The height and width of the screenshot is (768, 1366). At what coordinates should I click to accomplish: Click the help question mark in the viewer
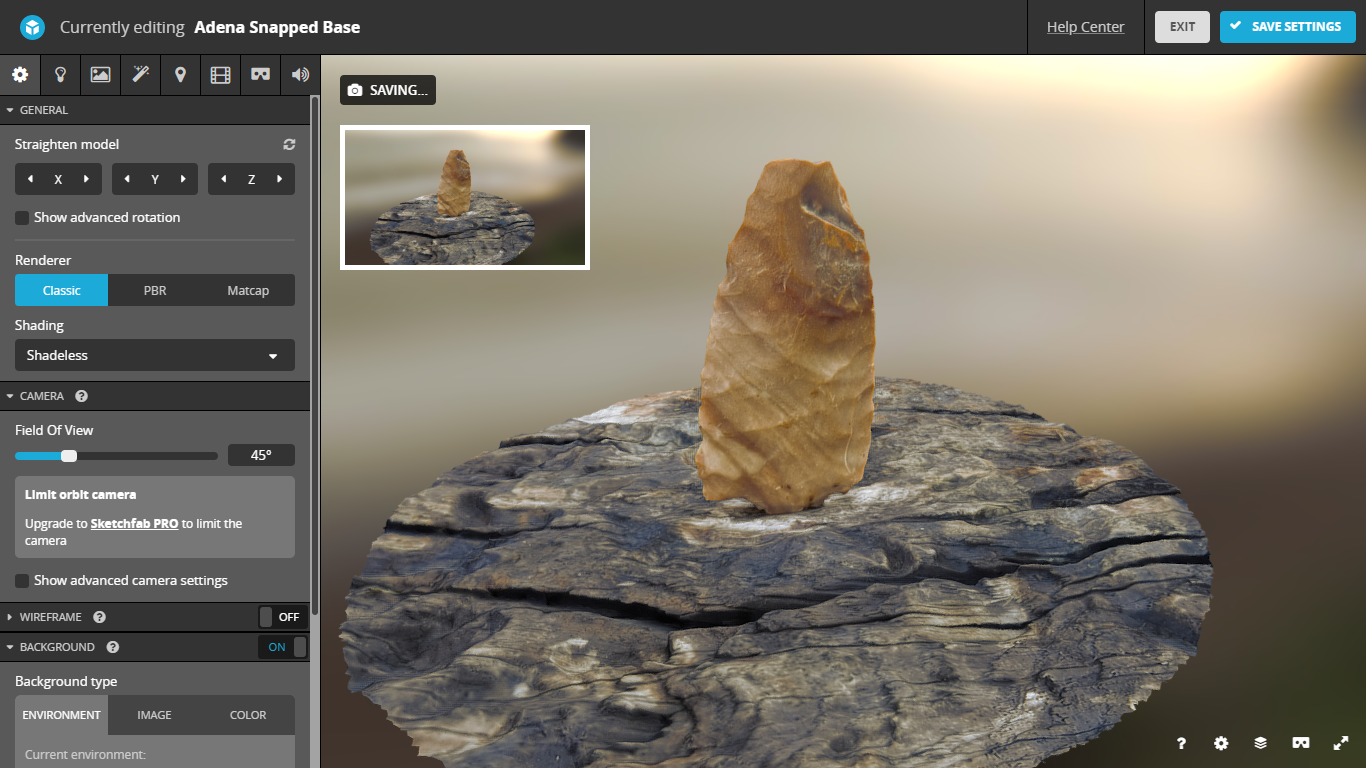coord(1181,743)
